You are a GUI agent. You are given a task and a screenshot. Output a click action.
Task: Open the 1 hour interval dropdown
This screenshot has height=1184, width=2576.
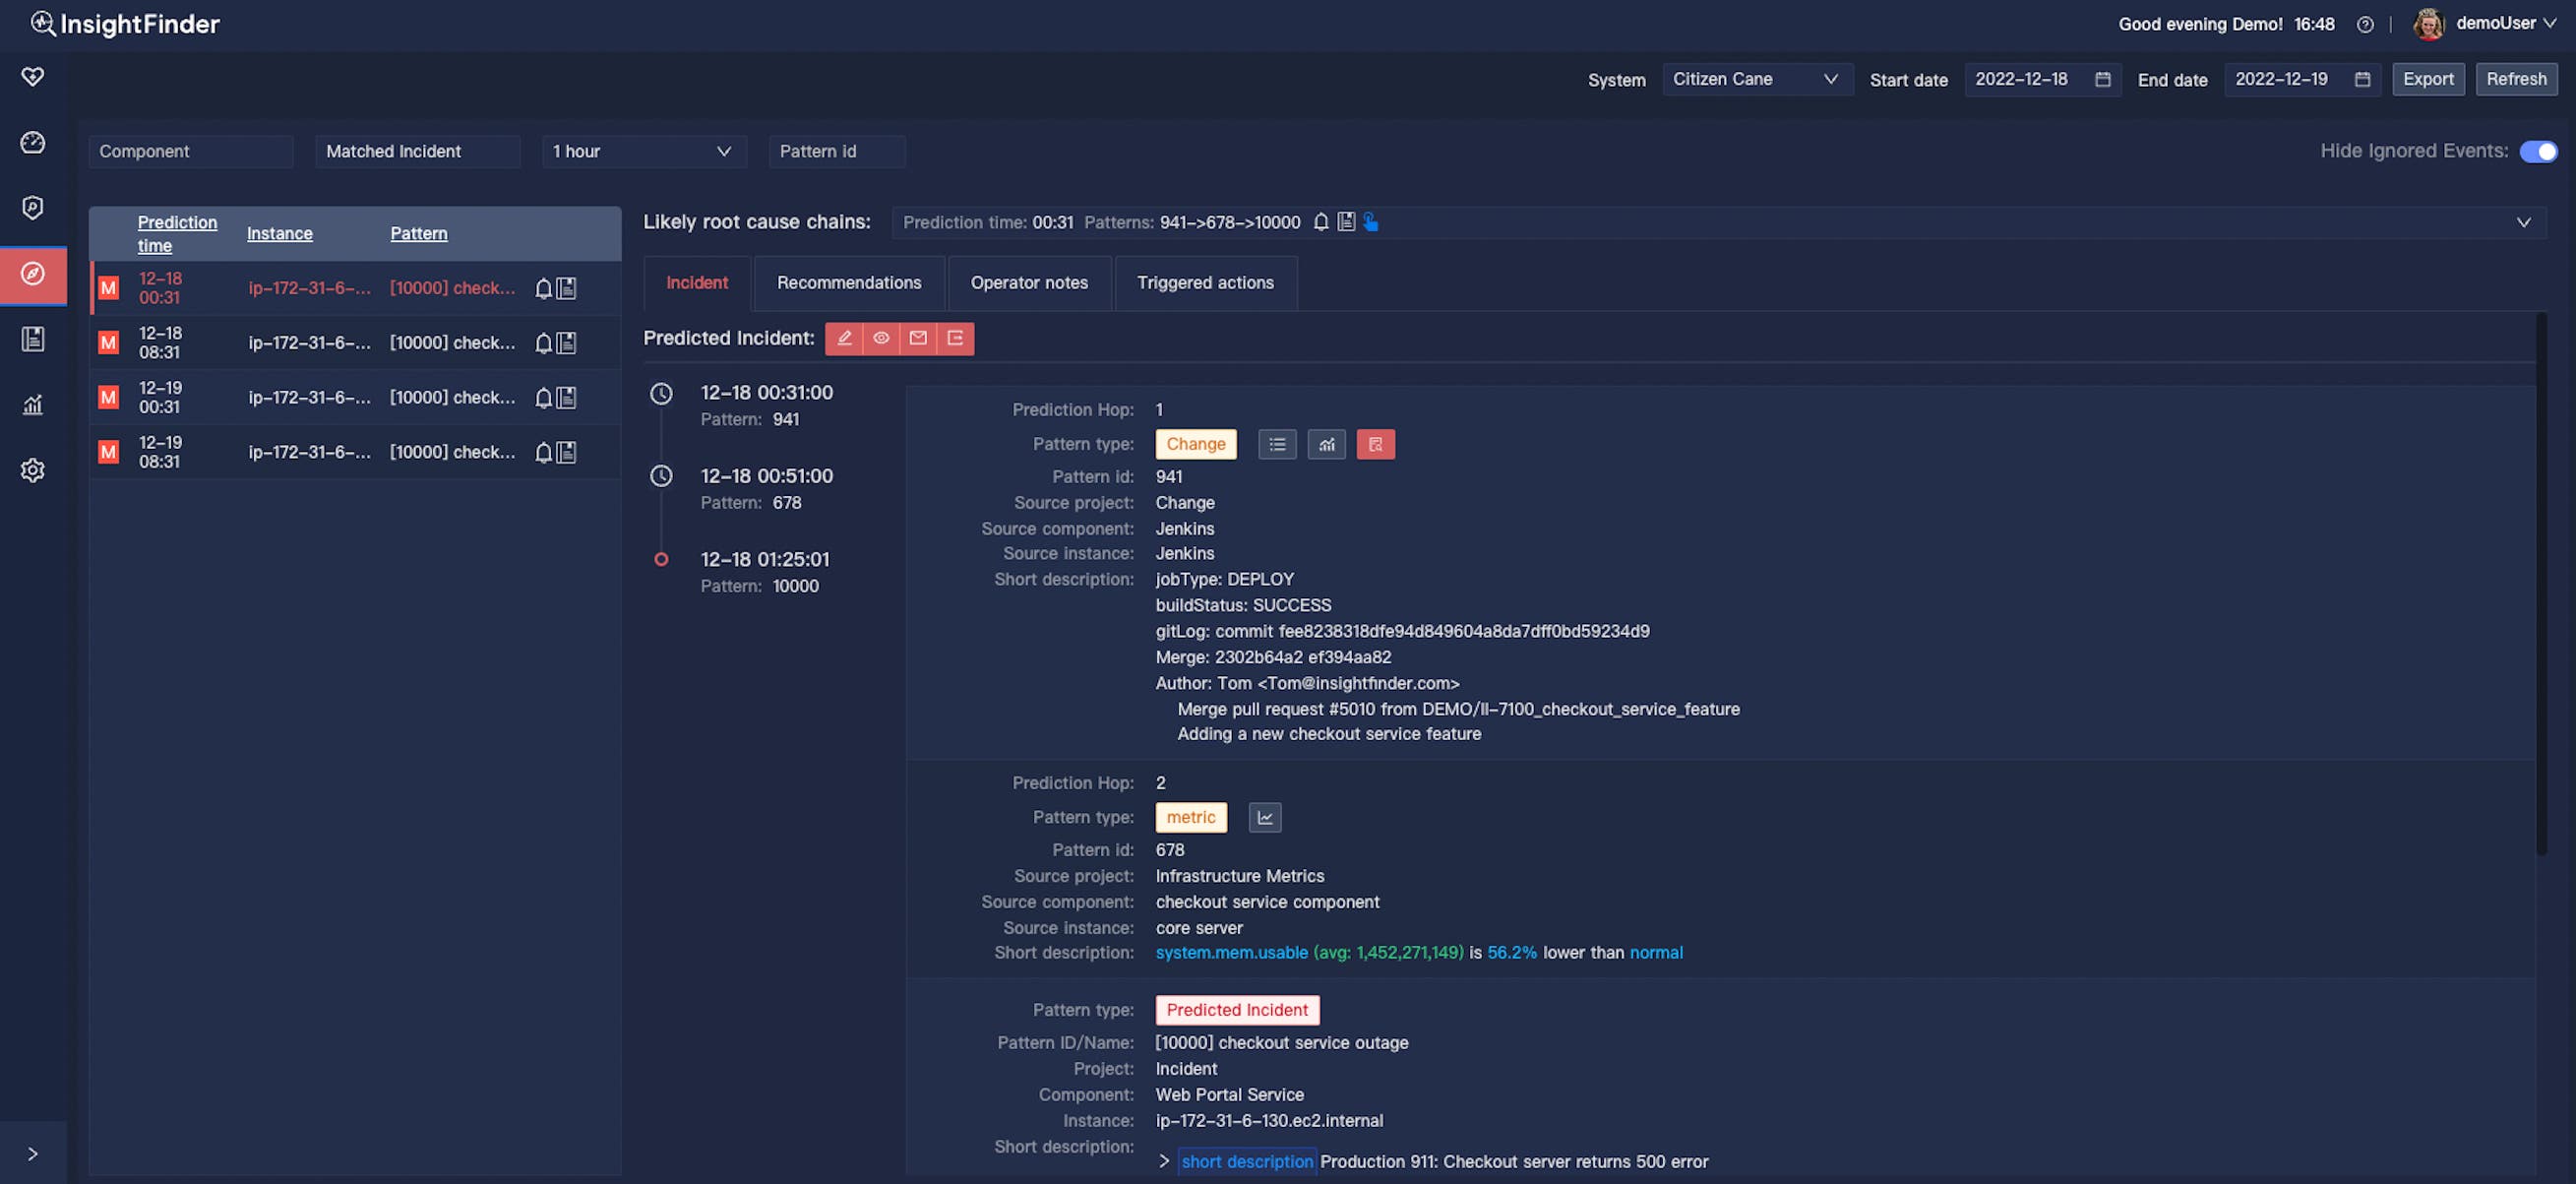coord(644,151)
